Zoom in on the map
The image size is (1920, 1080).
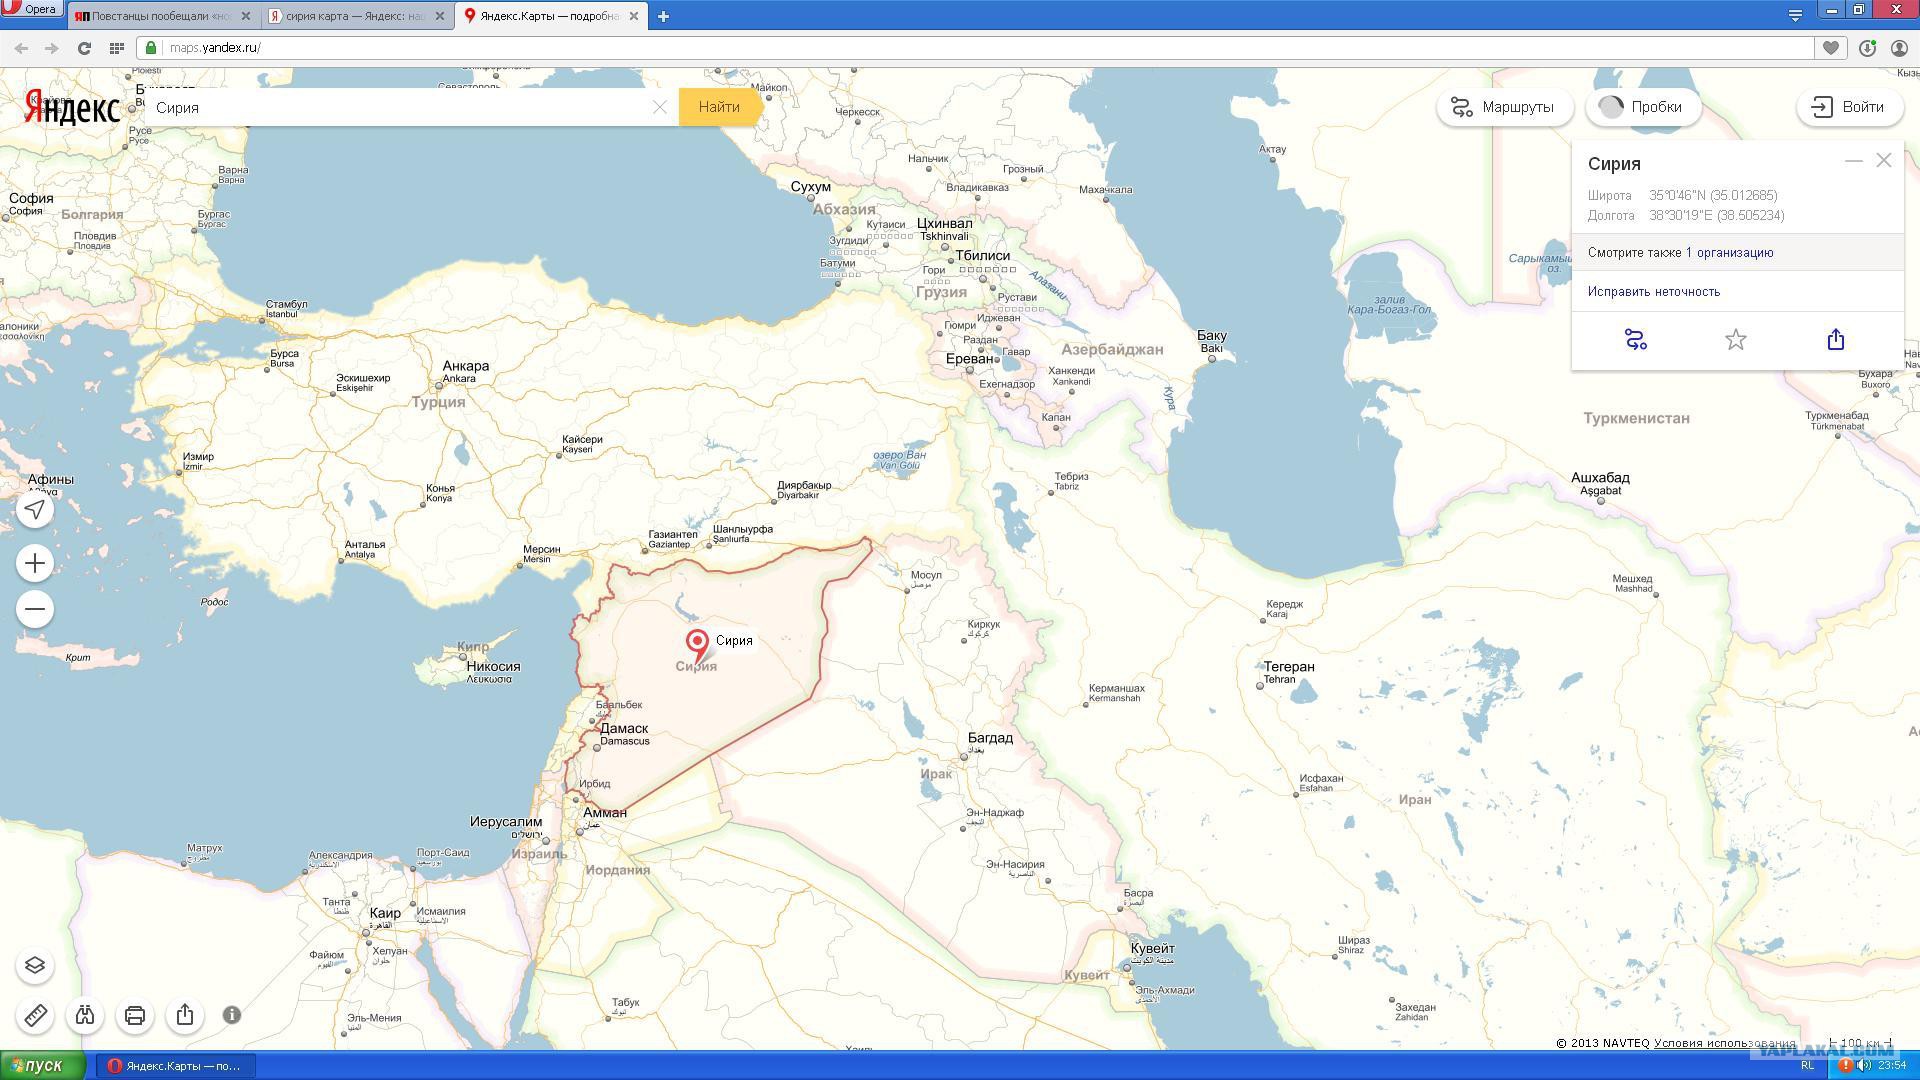(35, 563)
